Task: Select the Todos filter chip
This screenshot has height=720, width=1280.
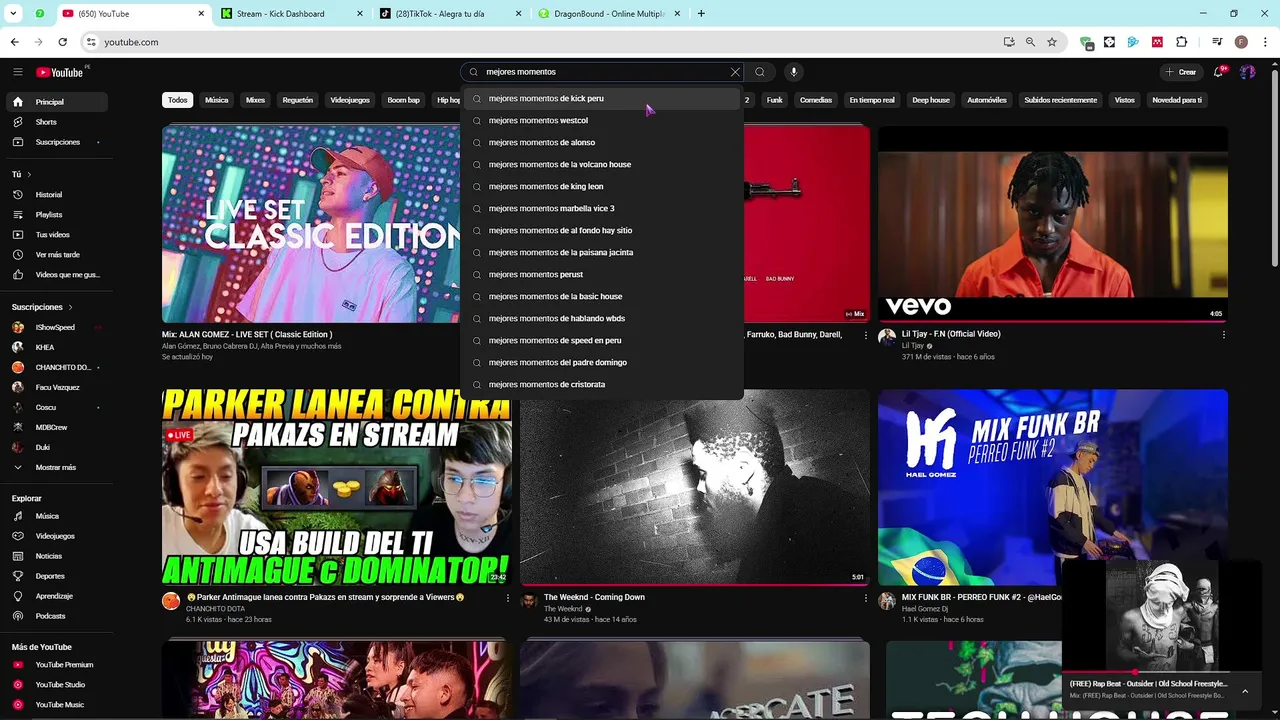Action: [177, 100]
